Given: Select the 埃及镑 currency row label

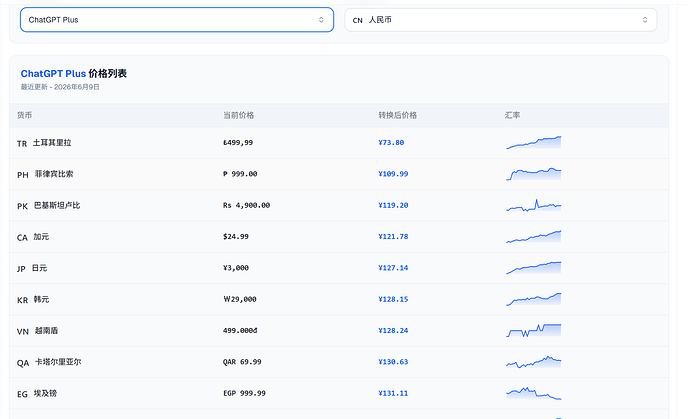Looking at the screenshot, I should tap(45, 393).
